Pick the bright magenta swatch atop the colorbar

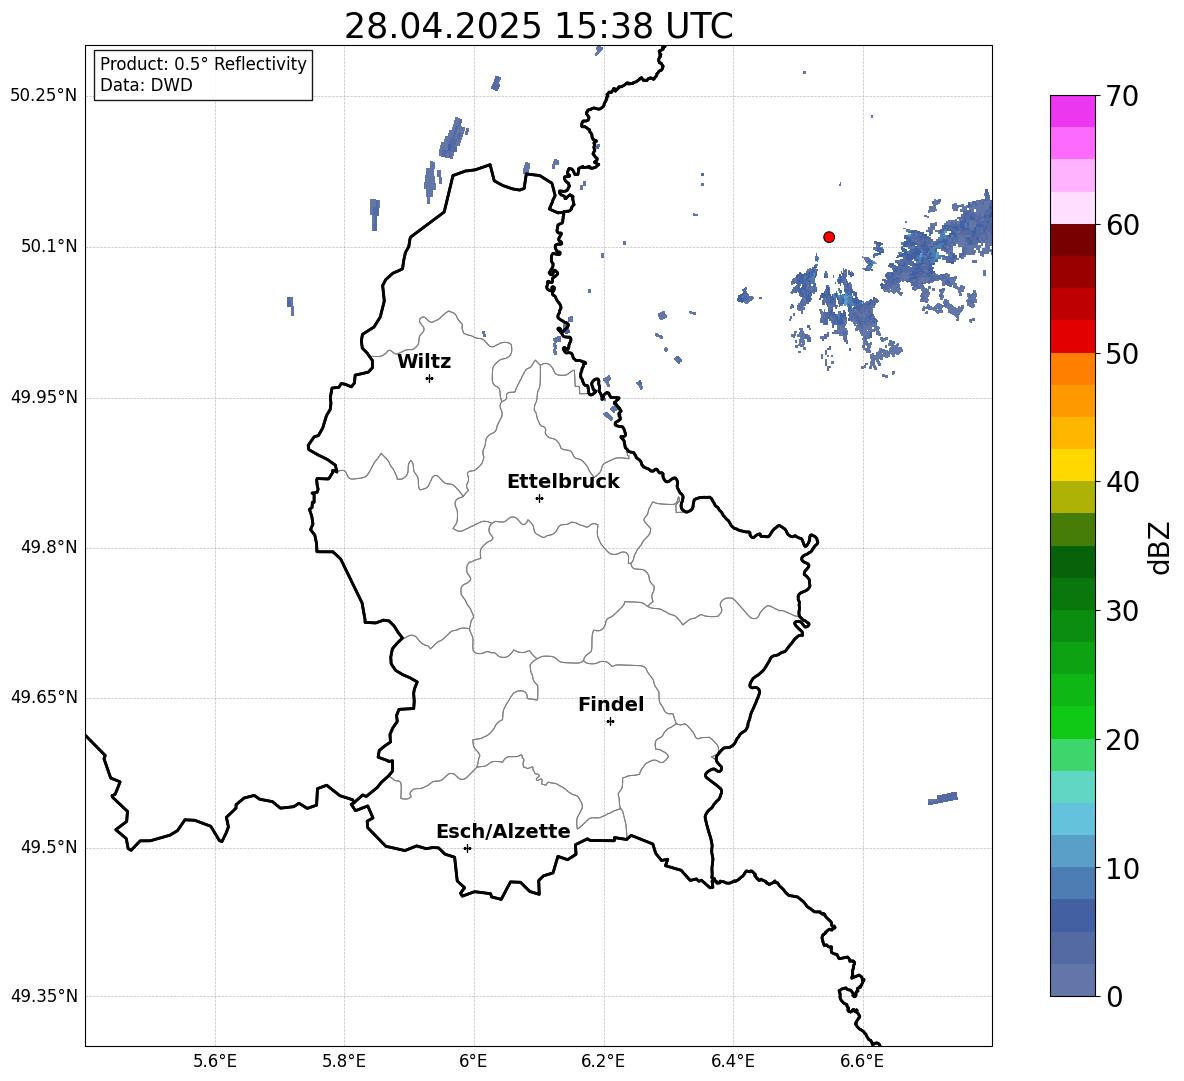coord(1073,111)
